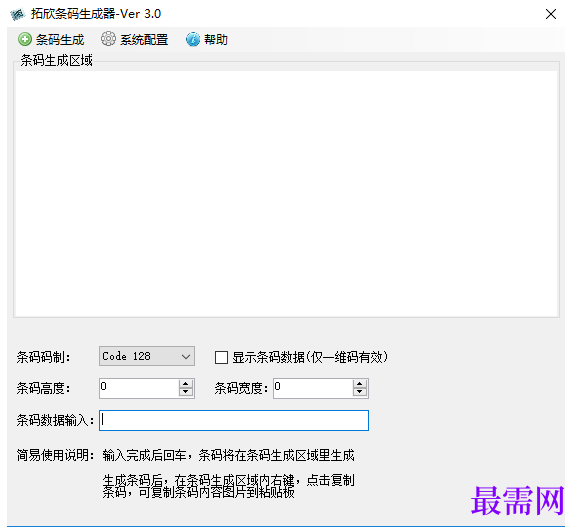Click the blue info icon for 帮助

pyautogui.click(x=193, y=39)
